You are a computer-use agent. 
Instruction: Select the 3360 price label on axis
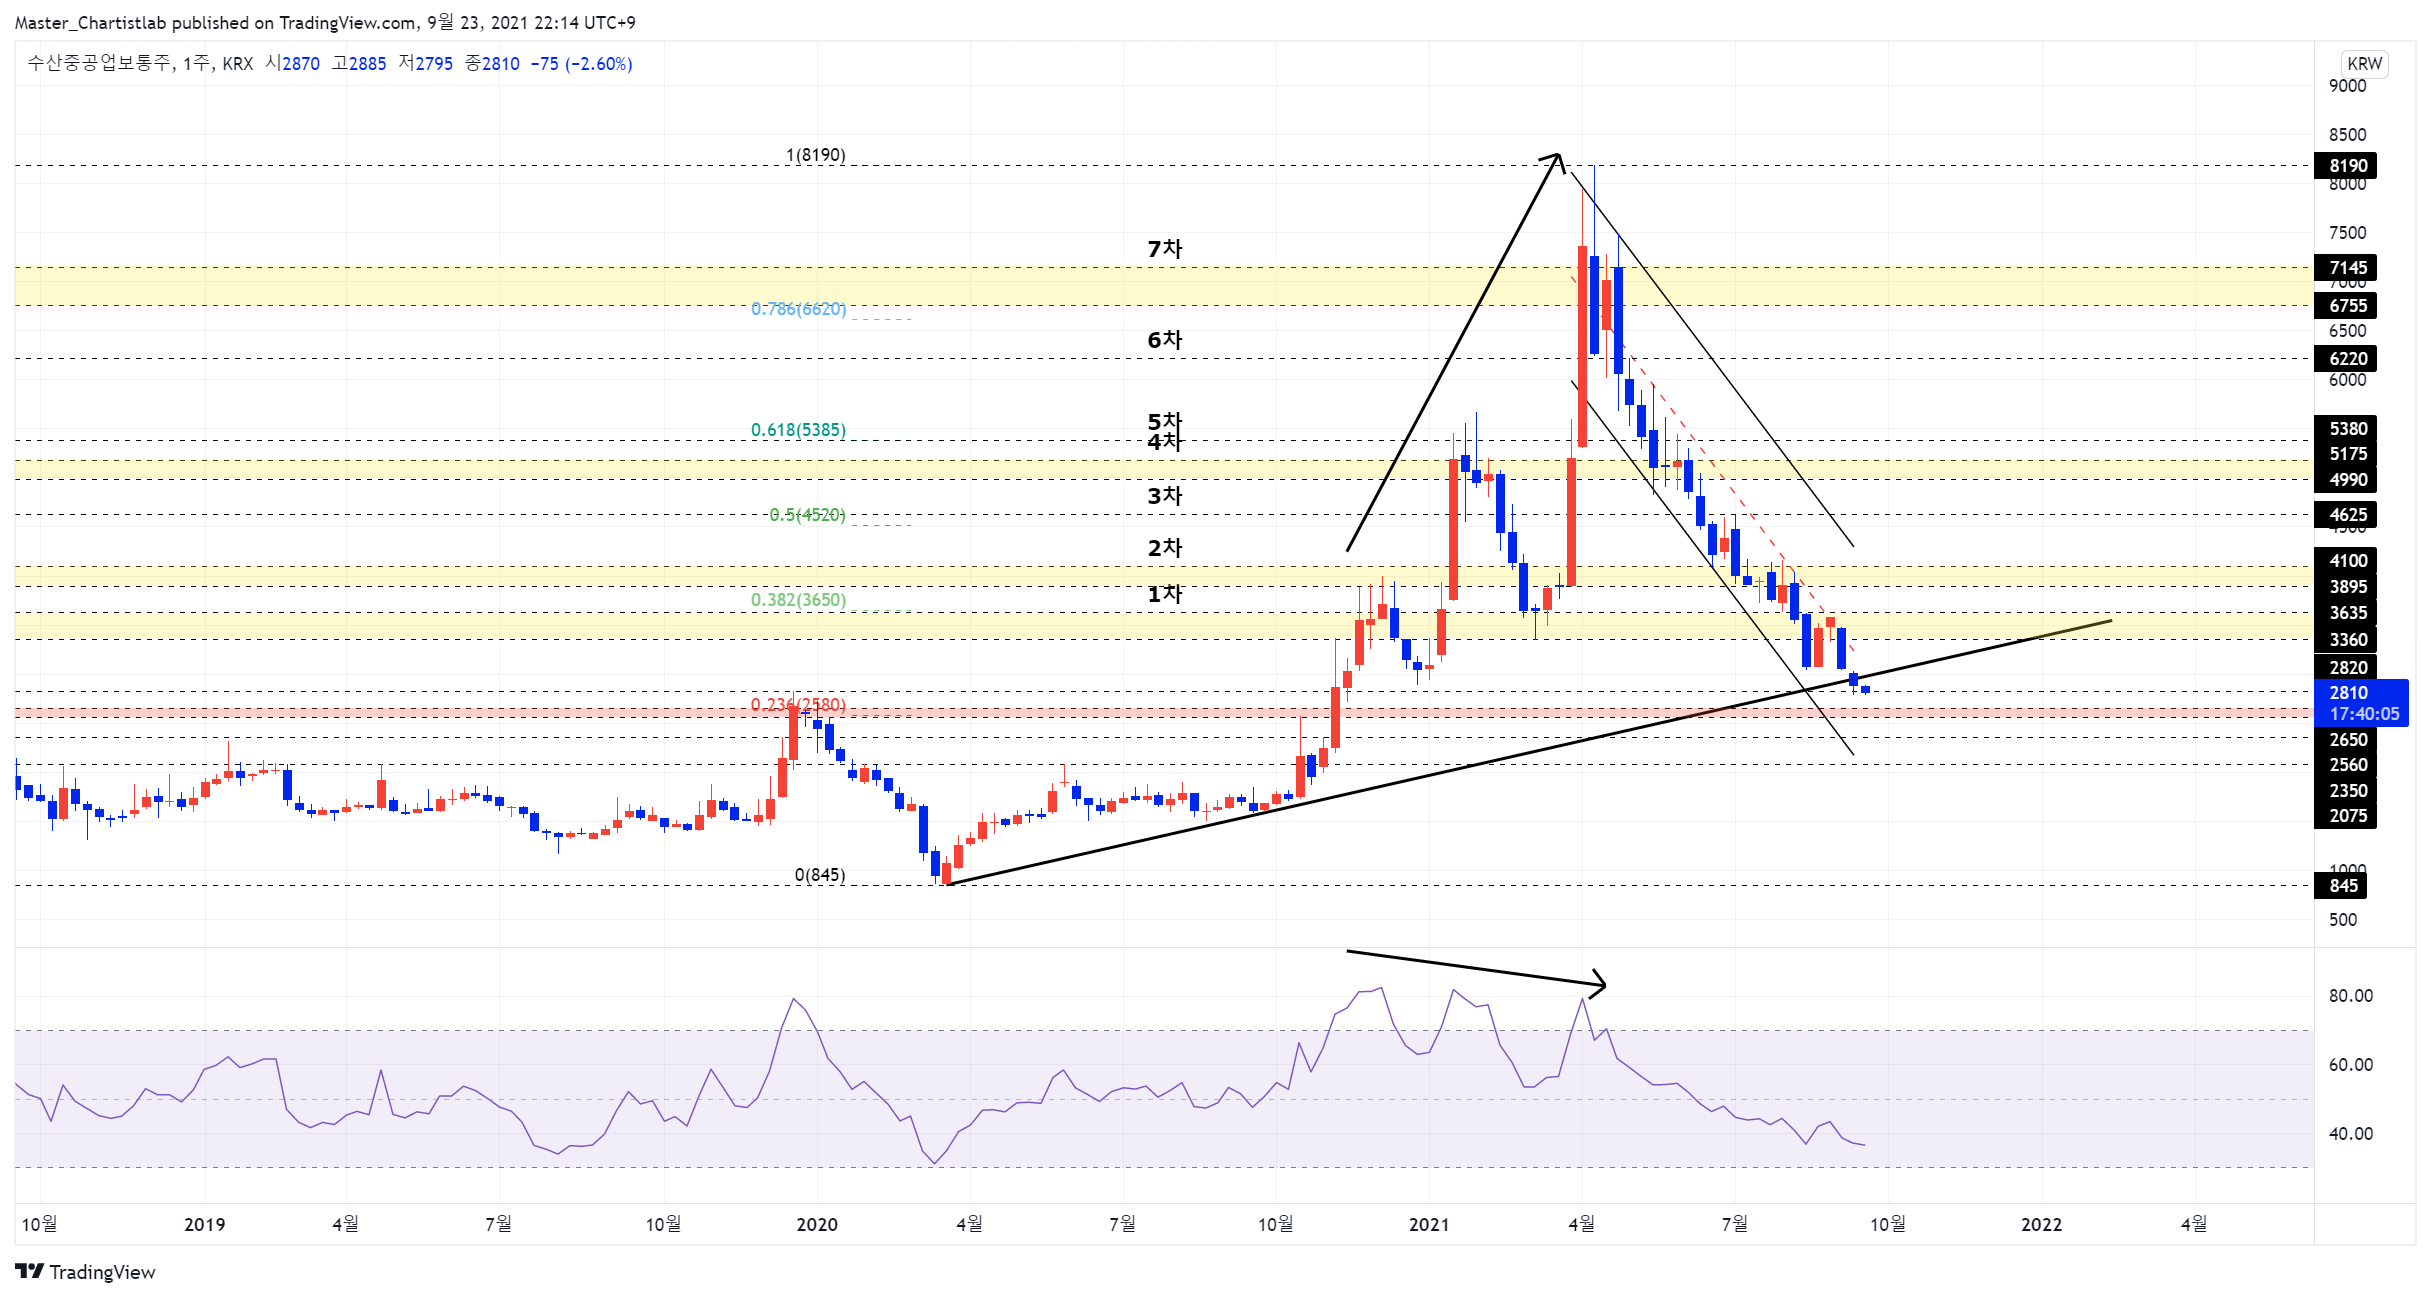pyautogui.click(x=2346, y=640)
